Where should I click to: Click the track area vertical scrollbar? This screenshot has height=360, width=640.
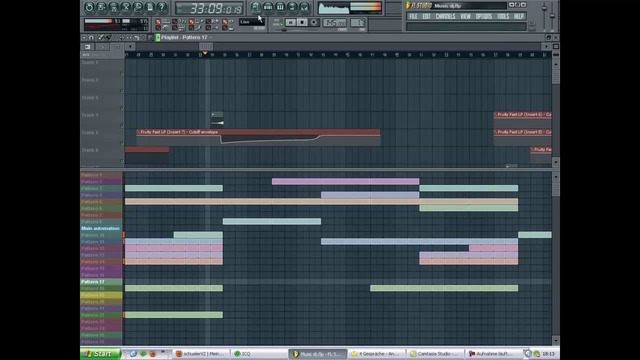556,76
